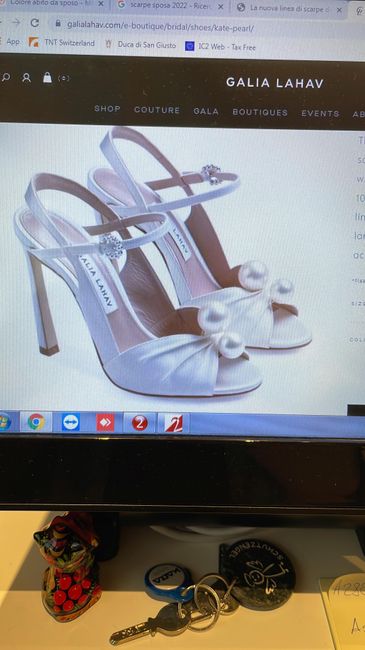Click the GALIA LAHAV logo
This screenshot has width=365, height=650.
[x=275, y=83]
